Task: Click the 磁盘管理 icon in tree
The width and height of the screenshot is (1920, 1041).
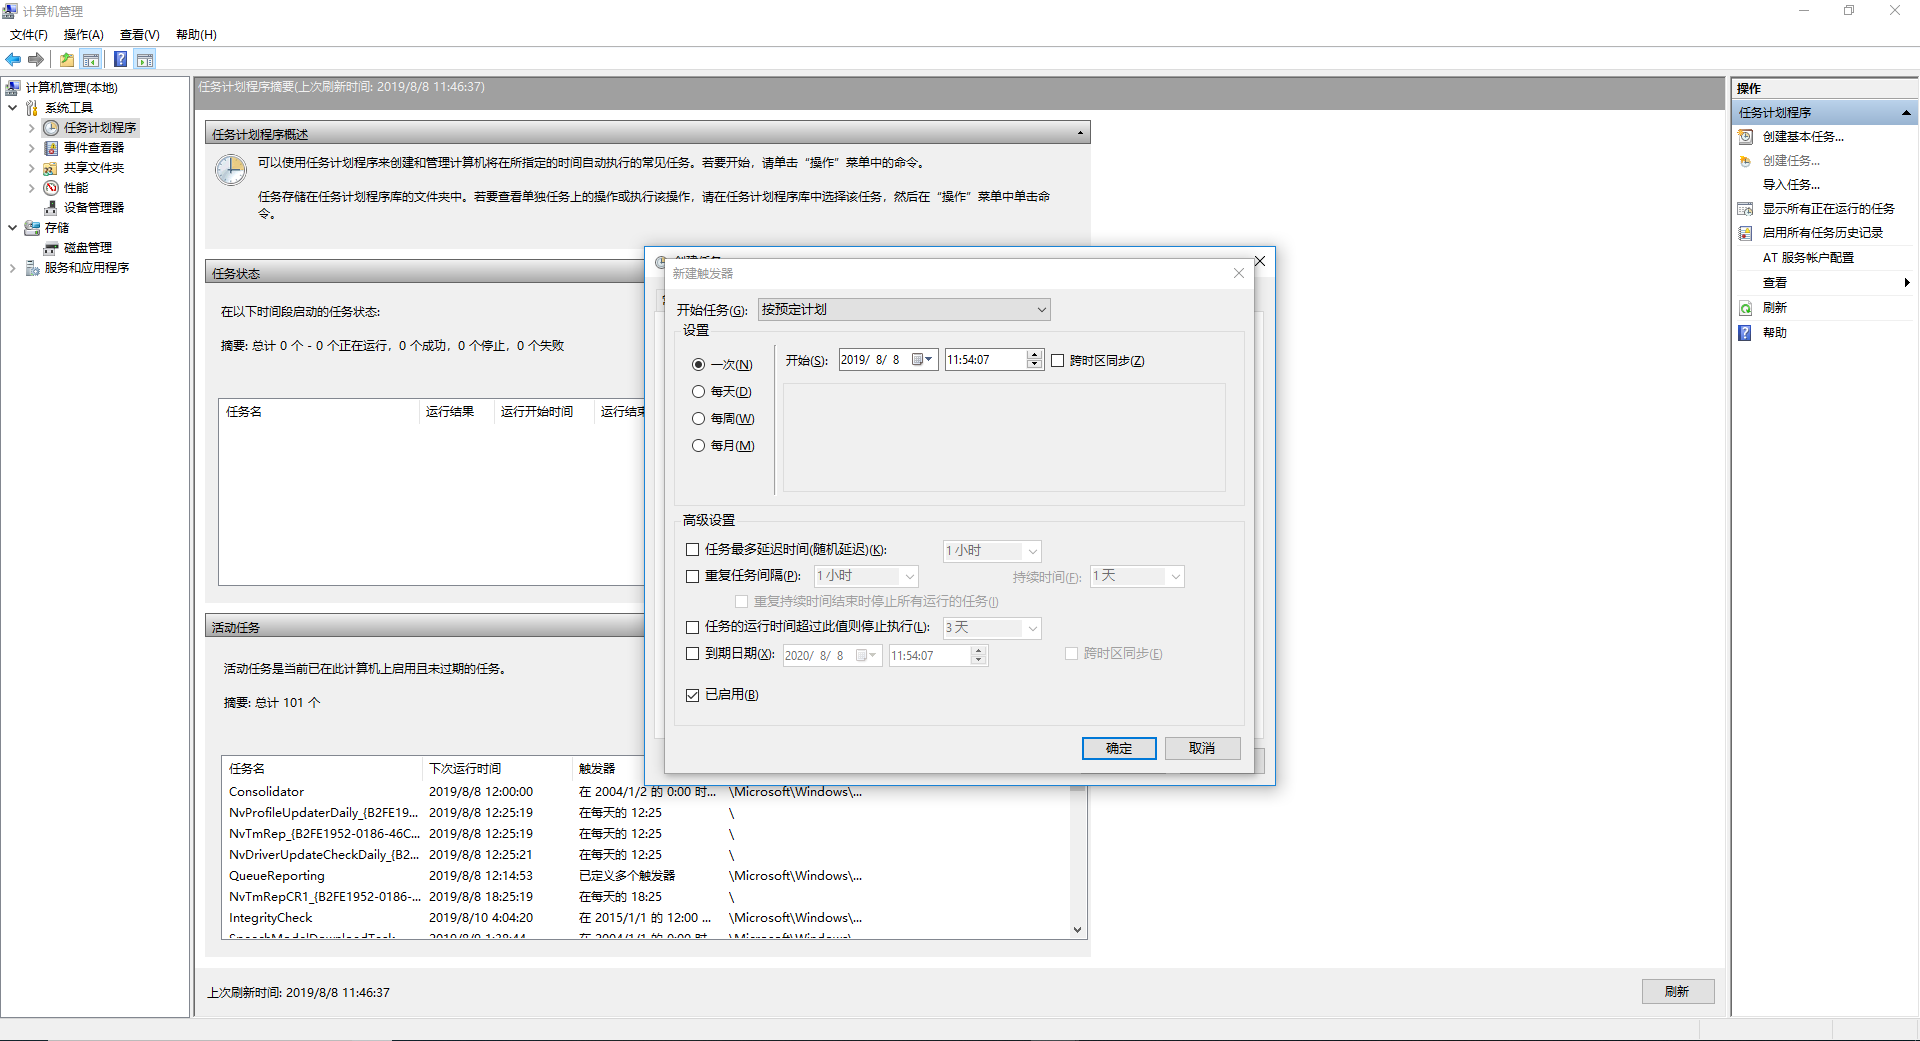Action: tap(51, 248)
